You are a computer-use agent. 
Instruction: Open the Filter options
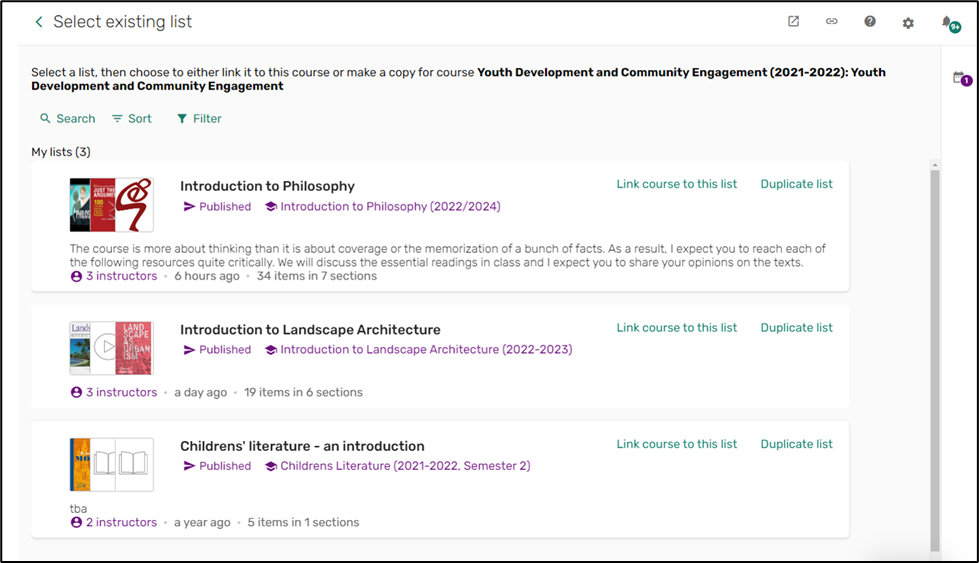[x=199, y=119]
